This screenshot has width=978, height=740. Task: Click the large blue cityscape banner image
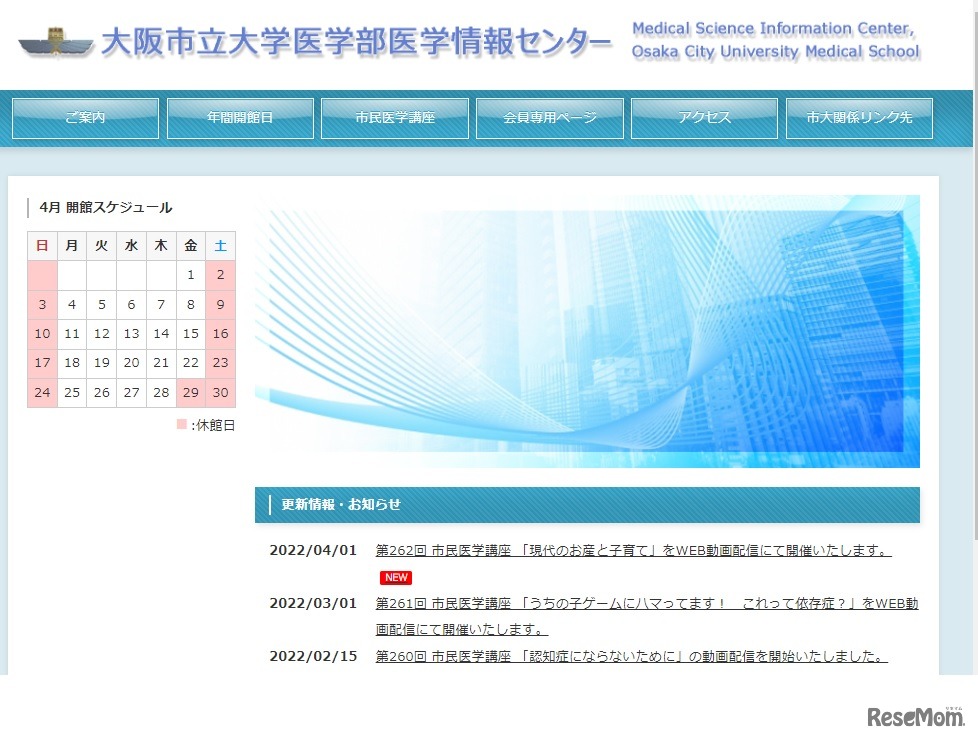pos(588,333)
